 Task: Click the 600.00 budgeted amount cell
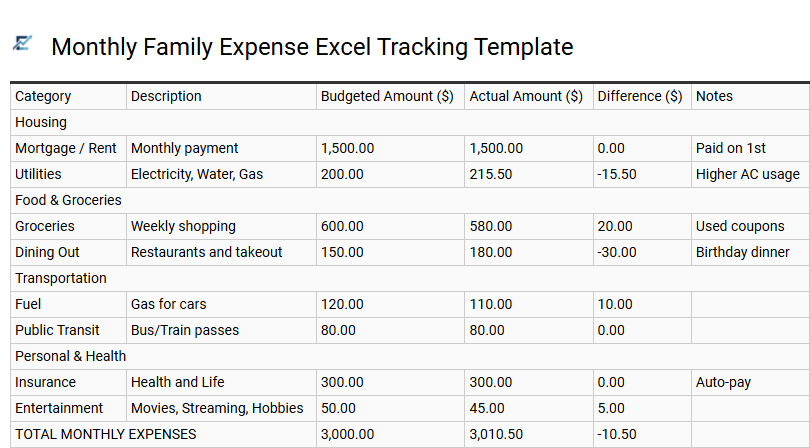[391, 226]
